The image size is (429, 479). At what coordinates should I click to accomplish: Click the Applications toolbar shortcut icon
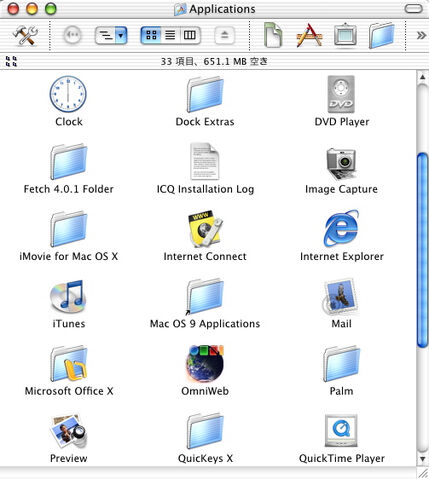pos(309,35)
